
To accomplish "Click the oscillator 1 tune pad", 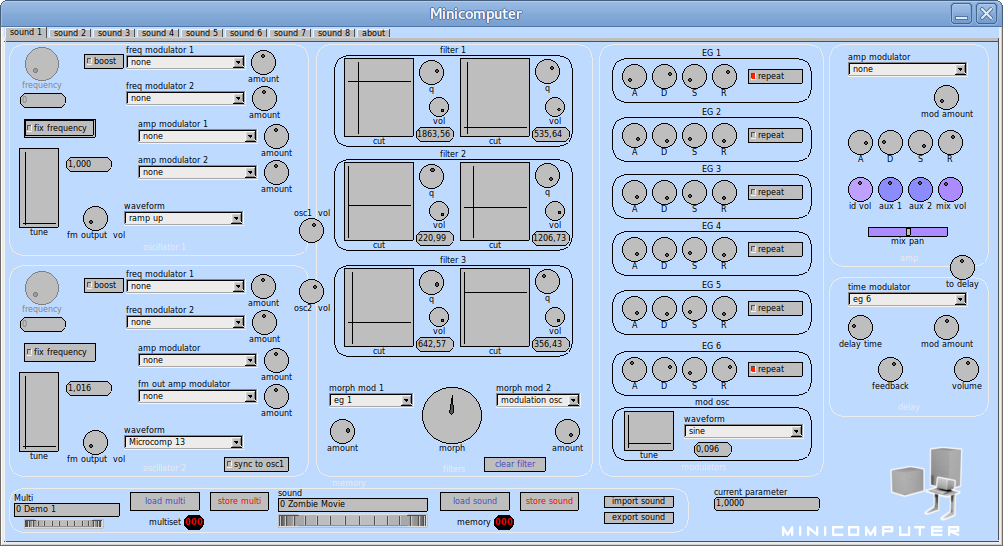I will pos(39,188).
